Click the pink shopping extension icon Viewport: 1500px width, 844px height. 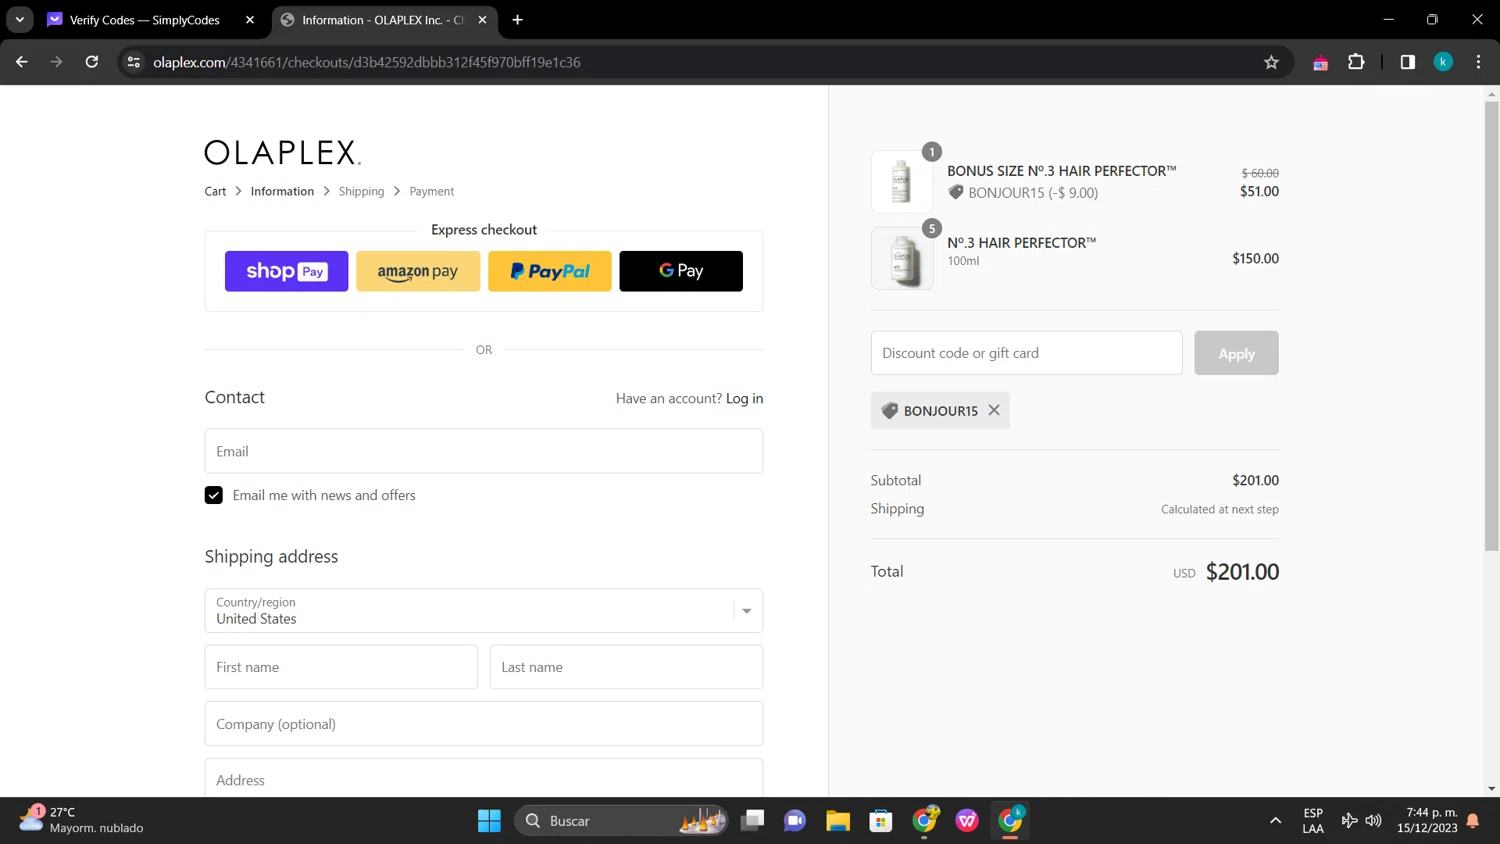click(1320, 62)
